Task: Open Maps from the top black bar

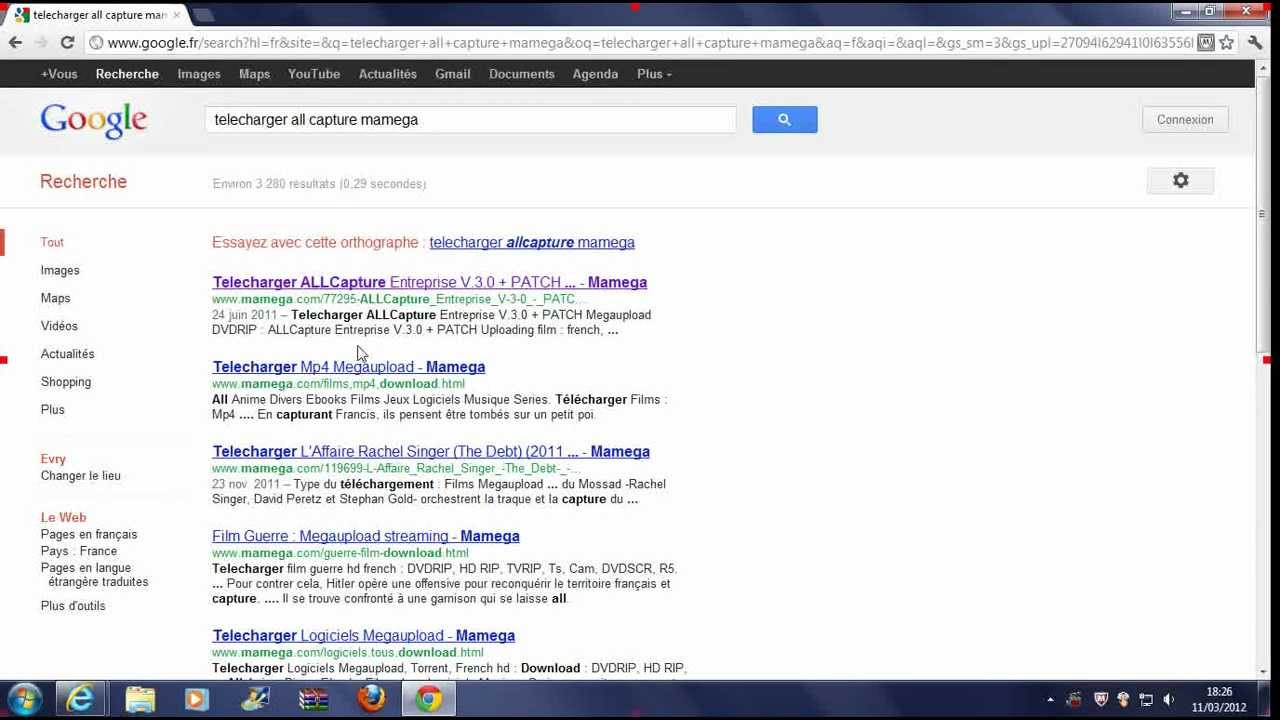Action: pos(254,74)
